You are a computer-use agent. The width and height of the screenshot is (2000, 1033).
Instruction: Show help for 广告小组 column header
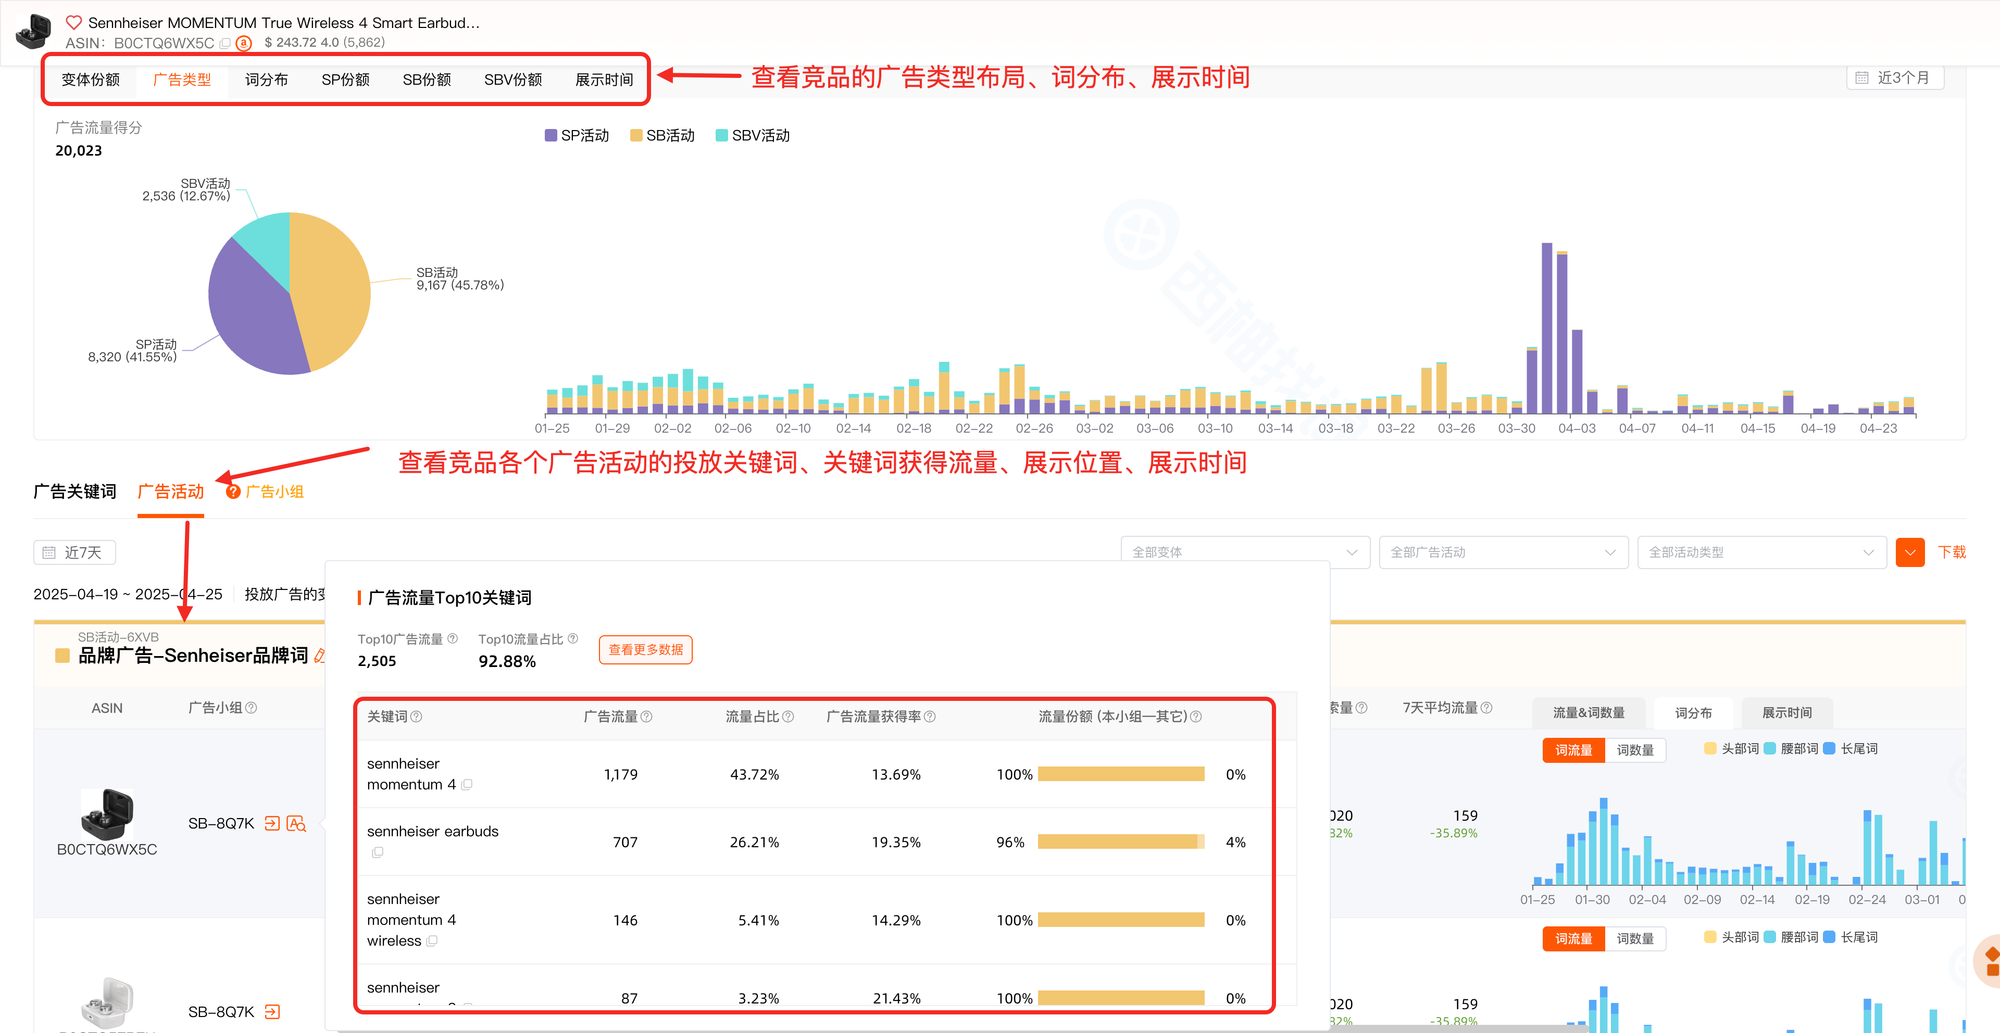click(x=251, y=708)
